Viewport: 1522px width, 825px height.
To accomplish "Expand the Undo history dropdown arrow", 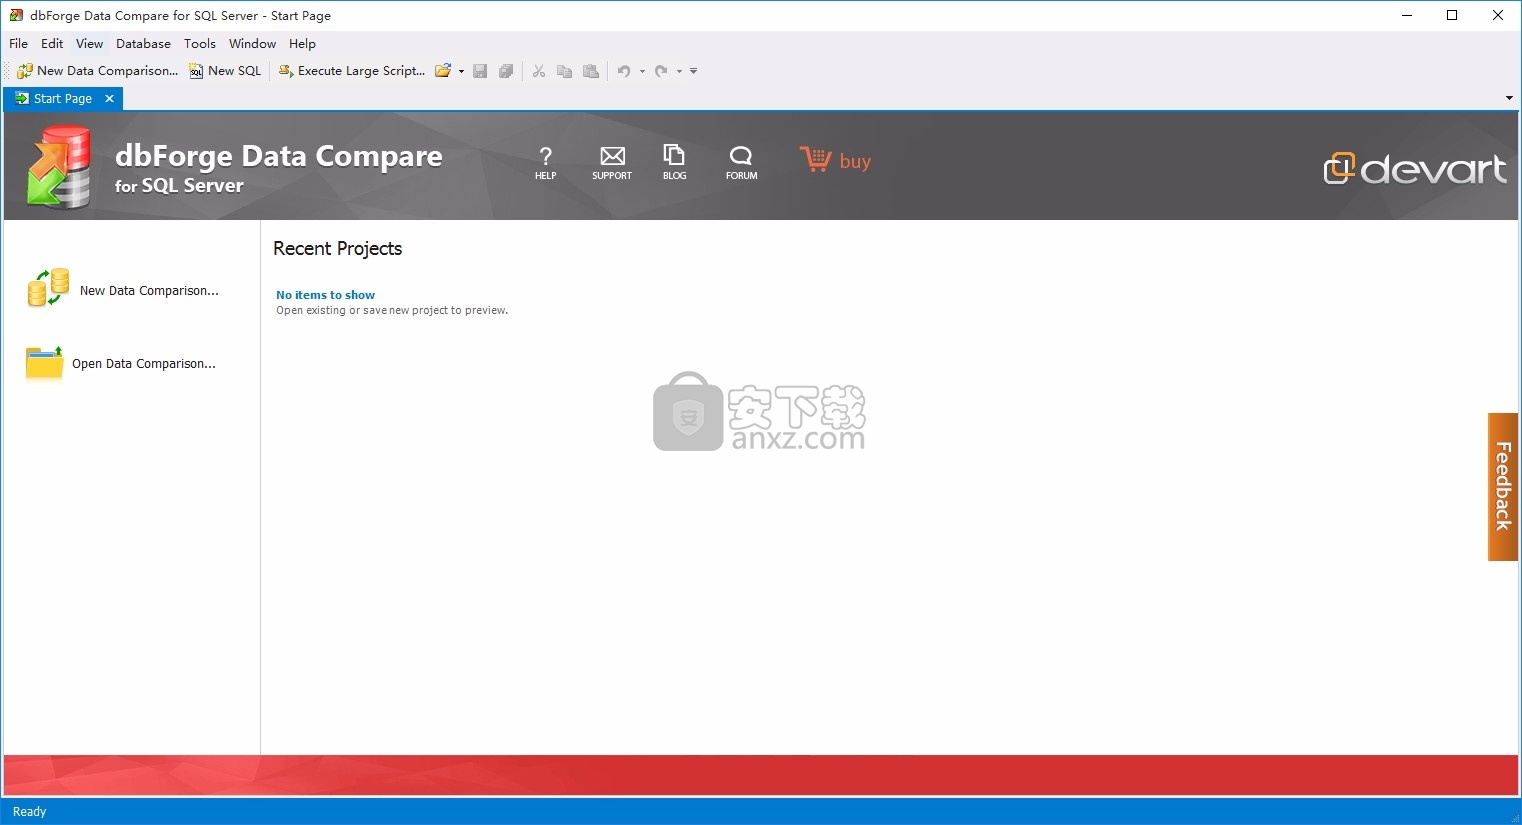I will click(642, 71).
